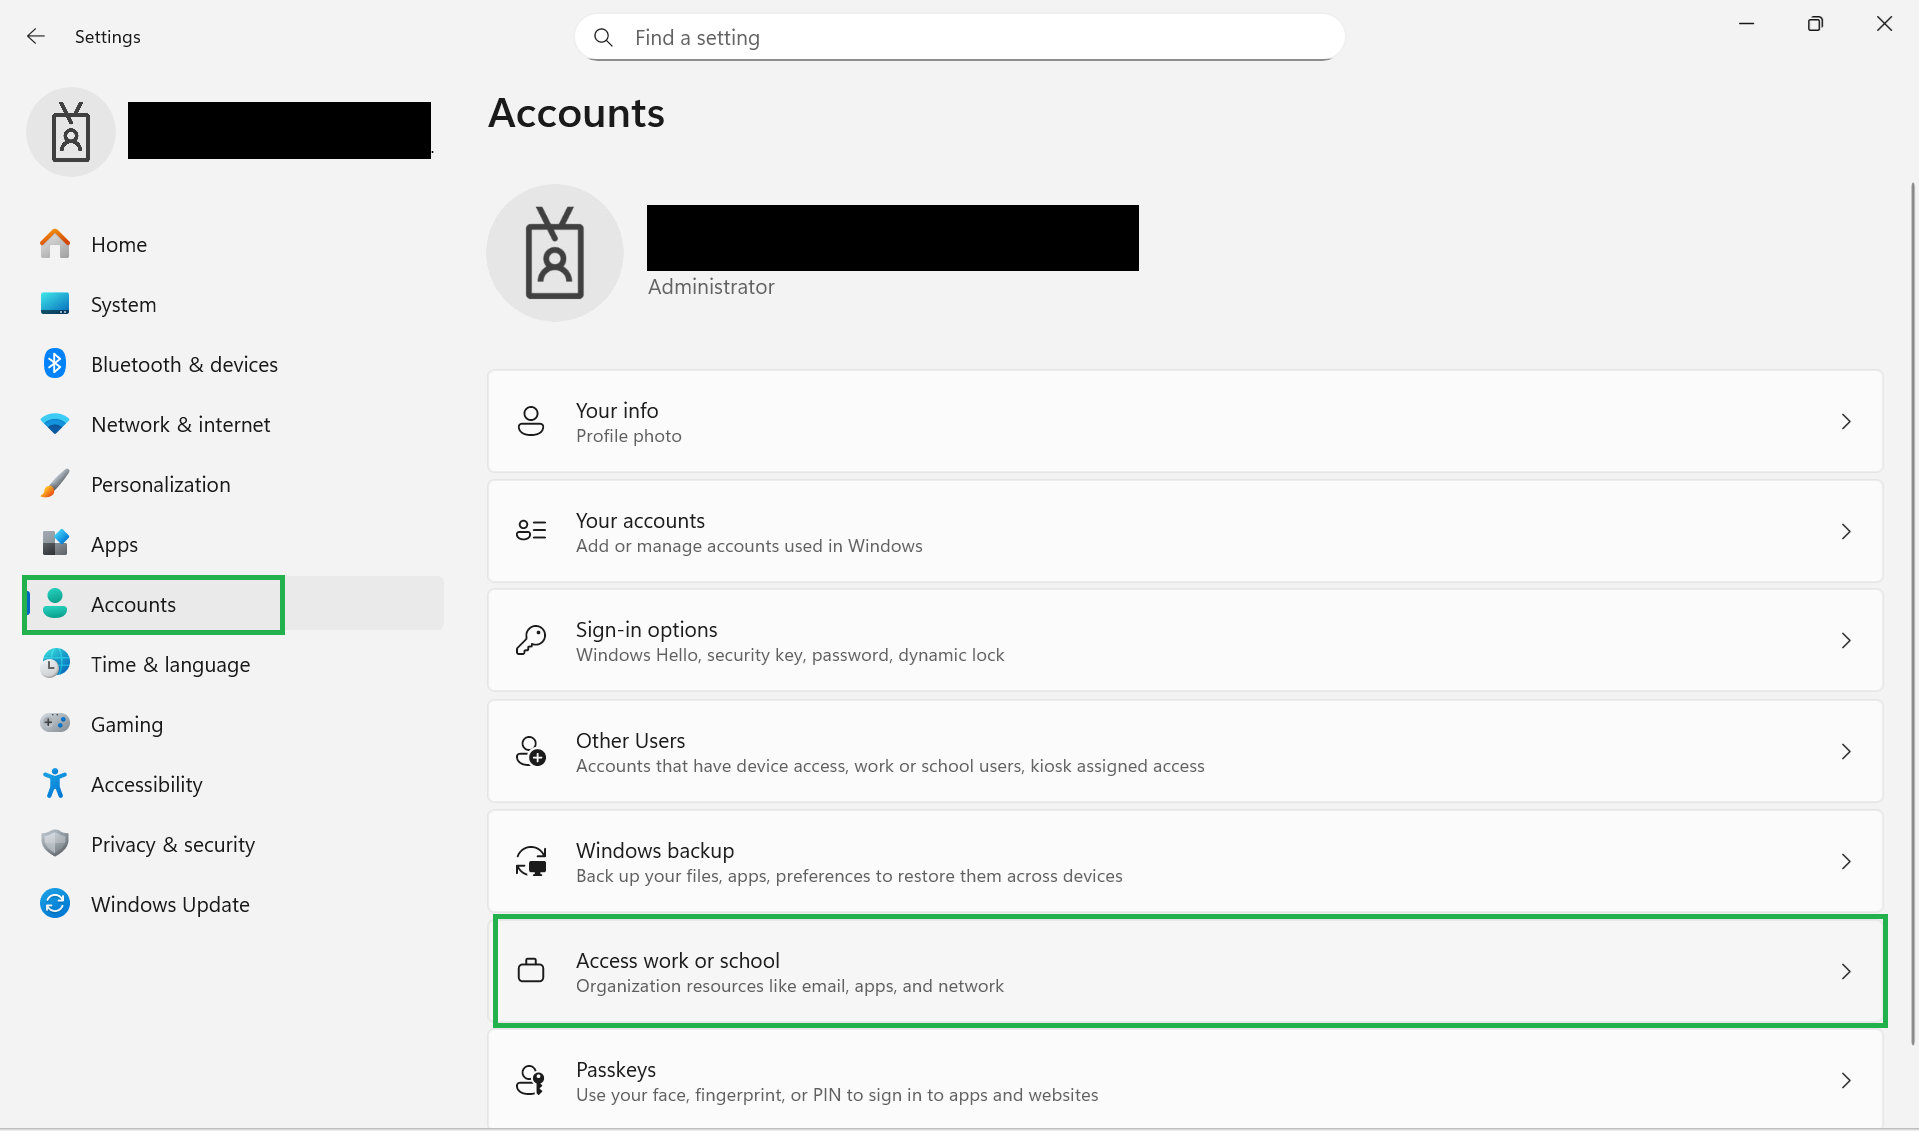Open Access work or school chevron
Viewport: 1919px width, 1131px height.
[1846, 971]
